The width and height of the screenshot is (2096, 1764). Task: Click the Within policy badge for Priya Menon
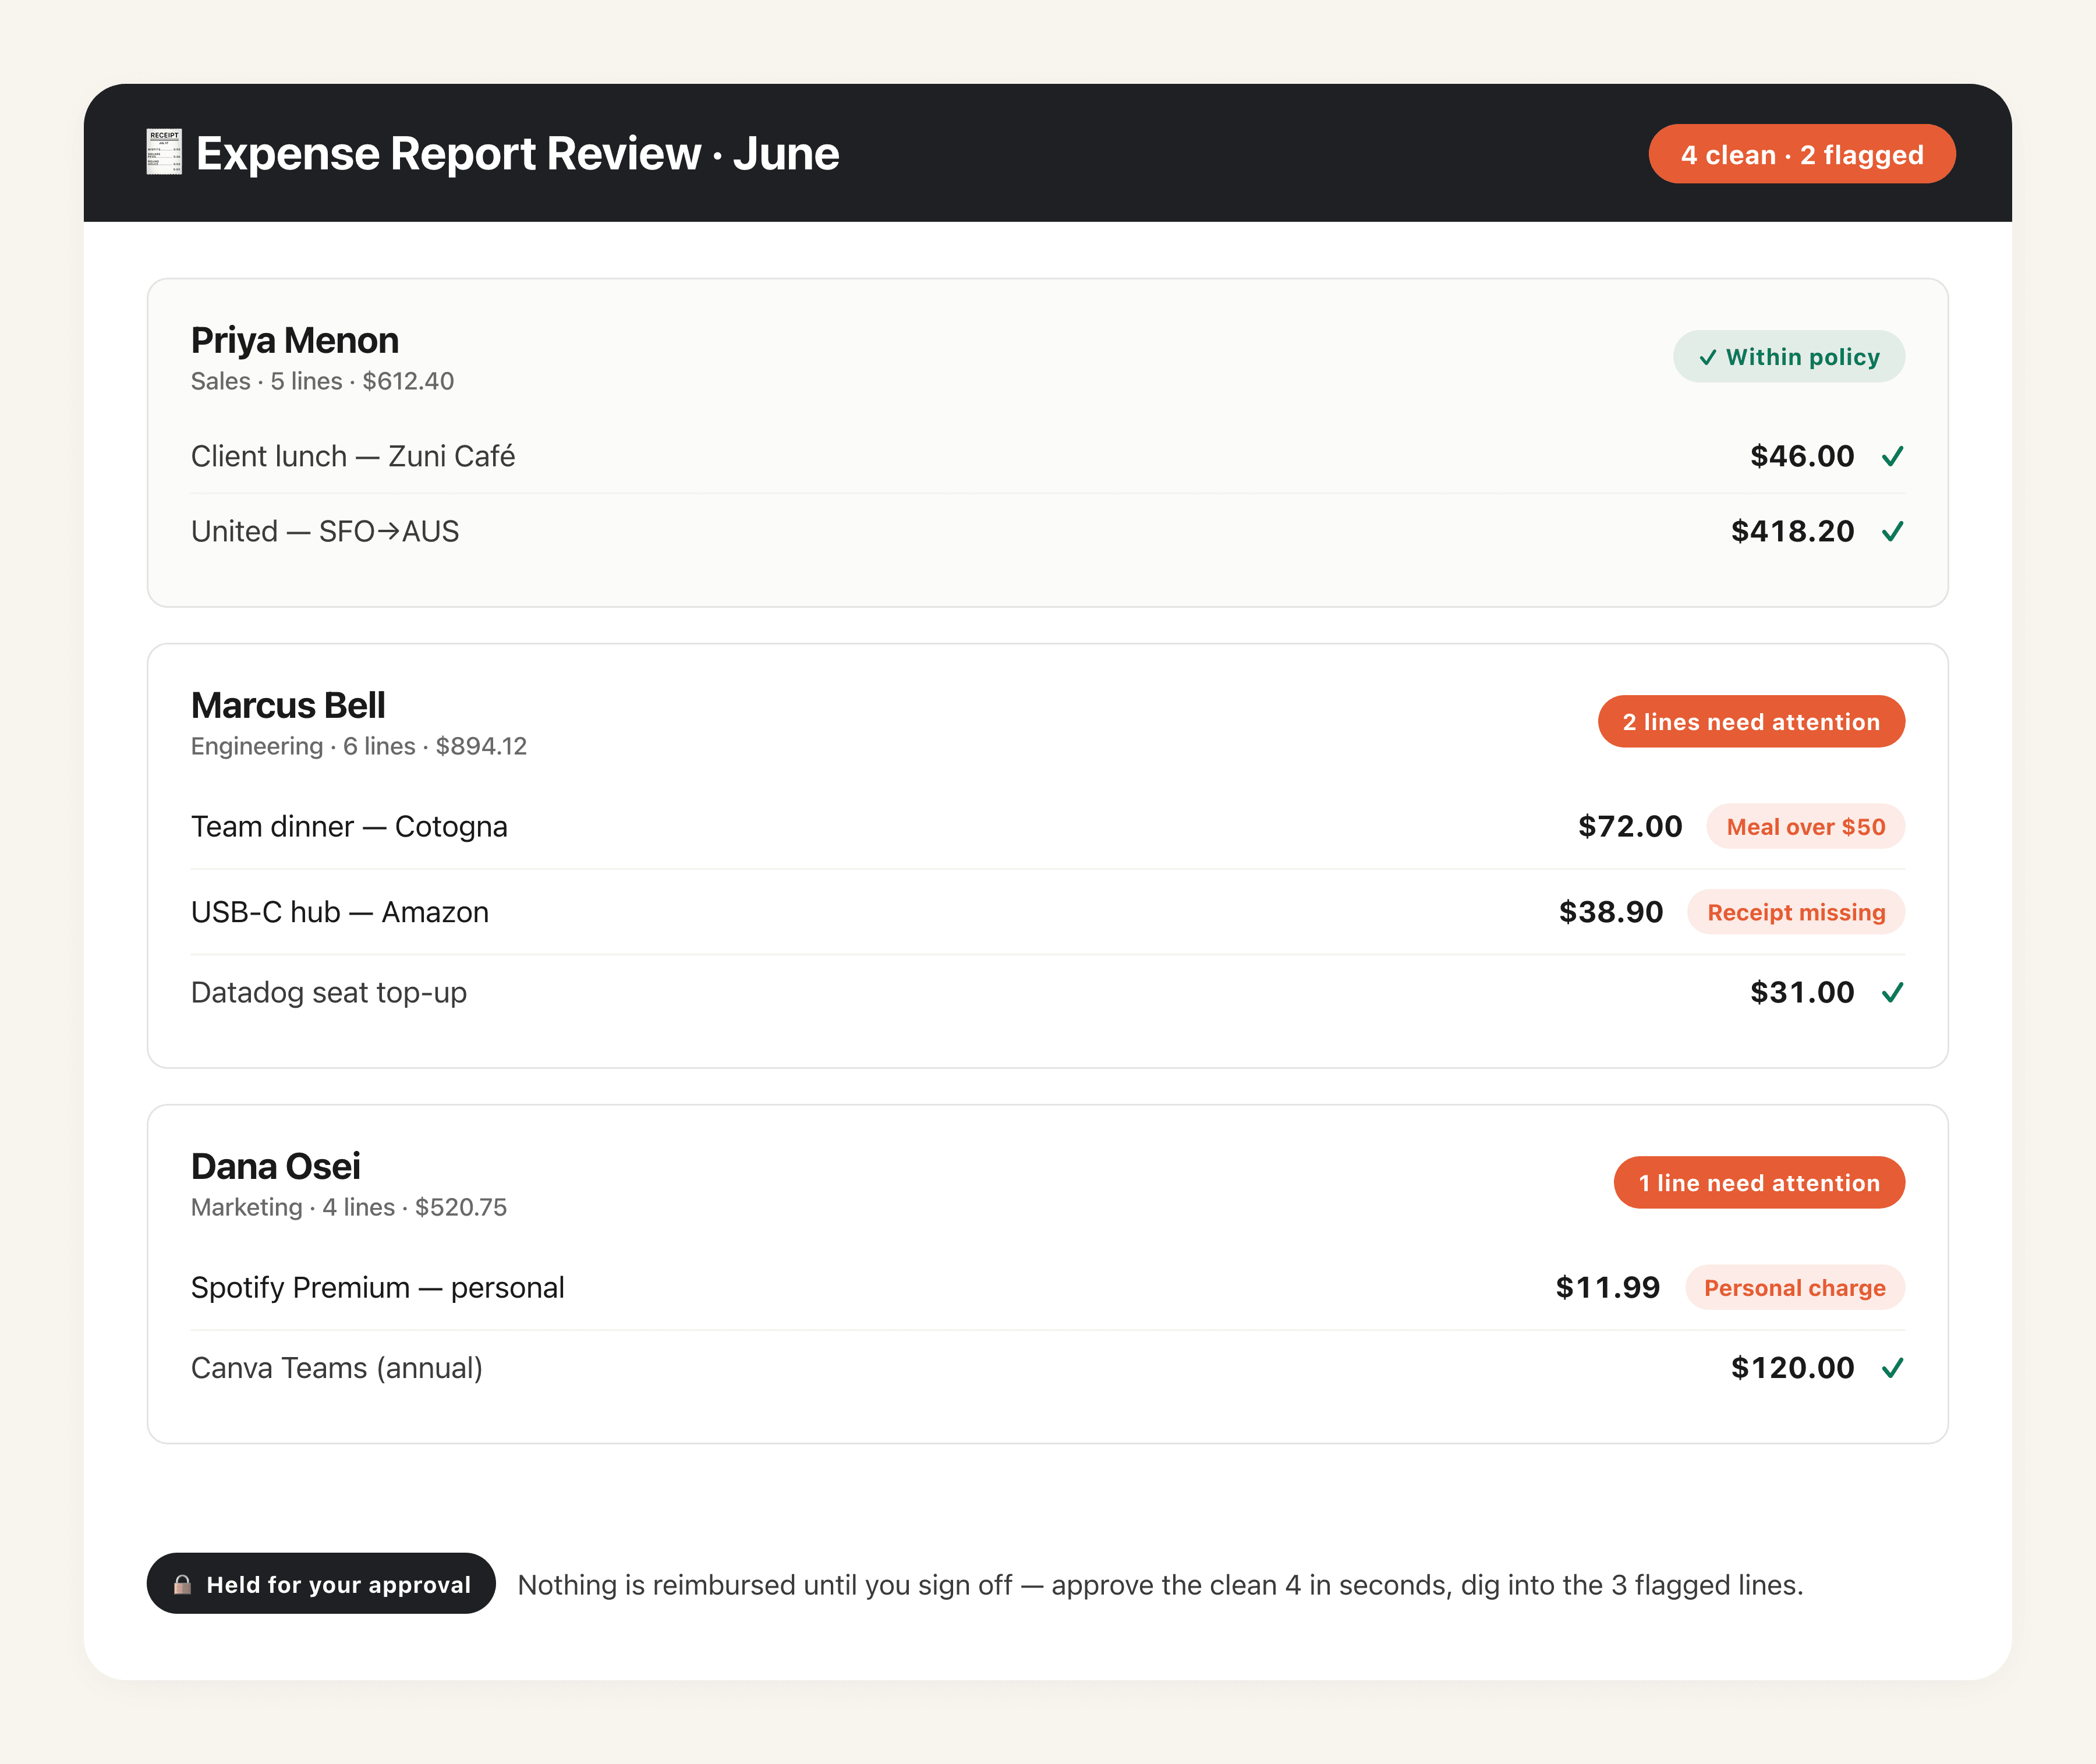pos(1789,357)
